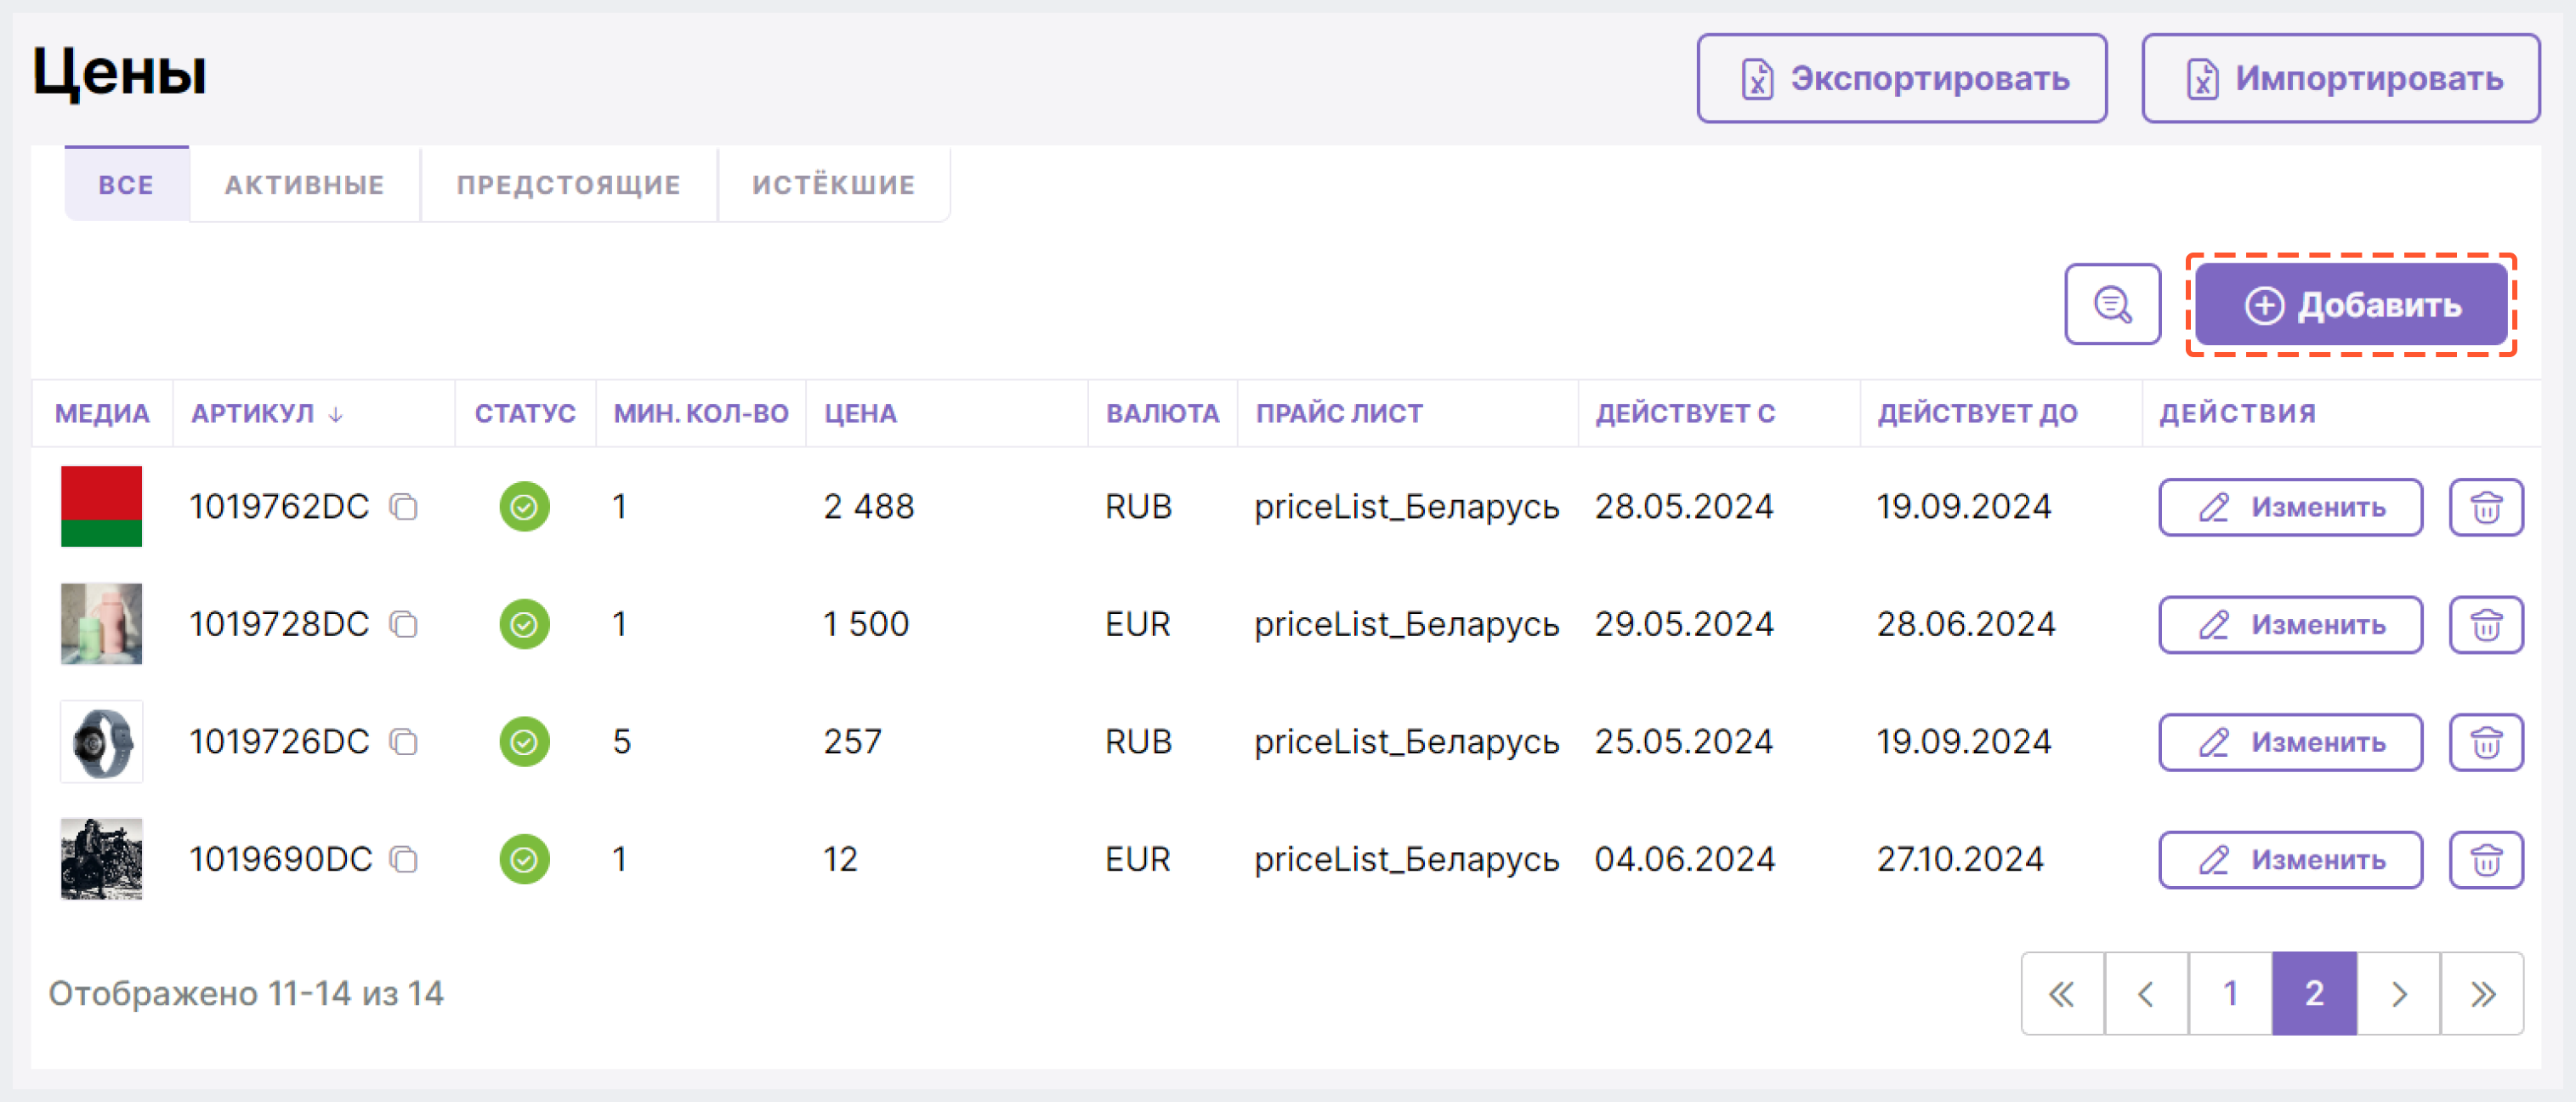The height and width of the screenshot is (1102, 2576).
Task: Click the Отображено 11-14 из 14 counter
Action: click(x=246, y=993)
